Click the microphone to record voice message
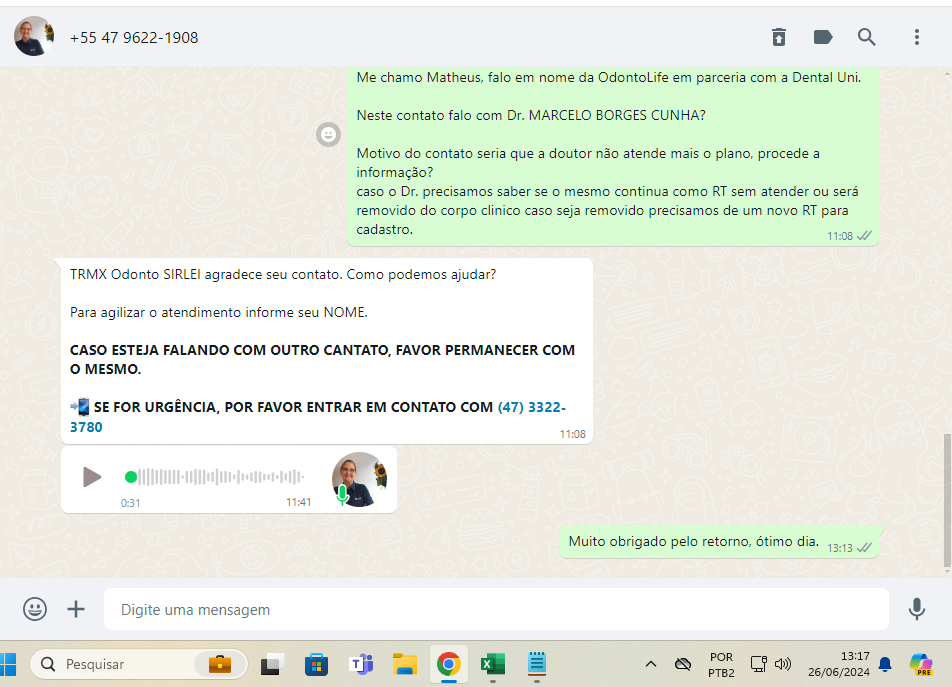The image size is (952, 687). tap(916, 609)
